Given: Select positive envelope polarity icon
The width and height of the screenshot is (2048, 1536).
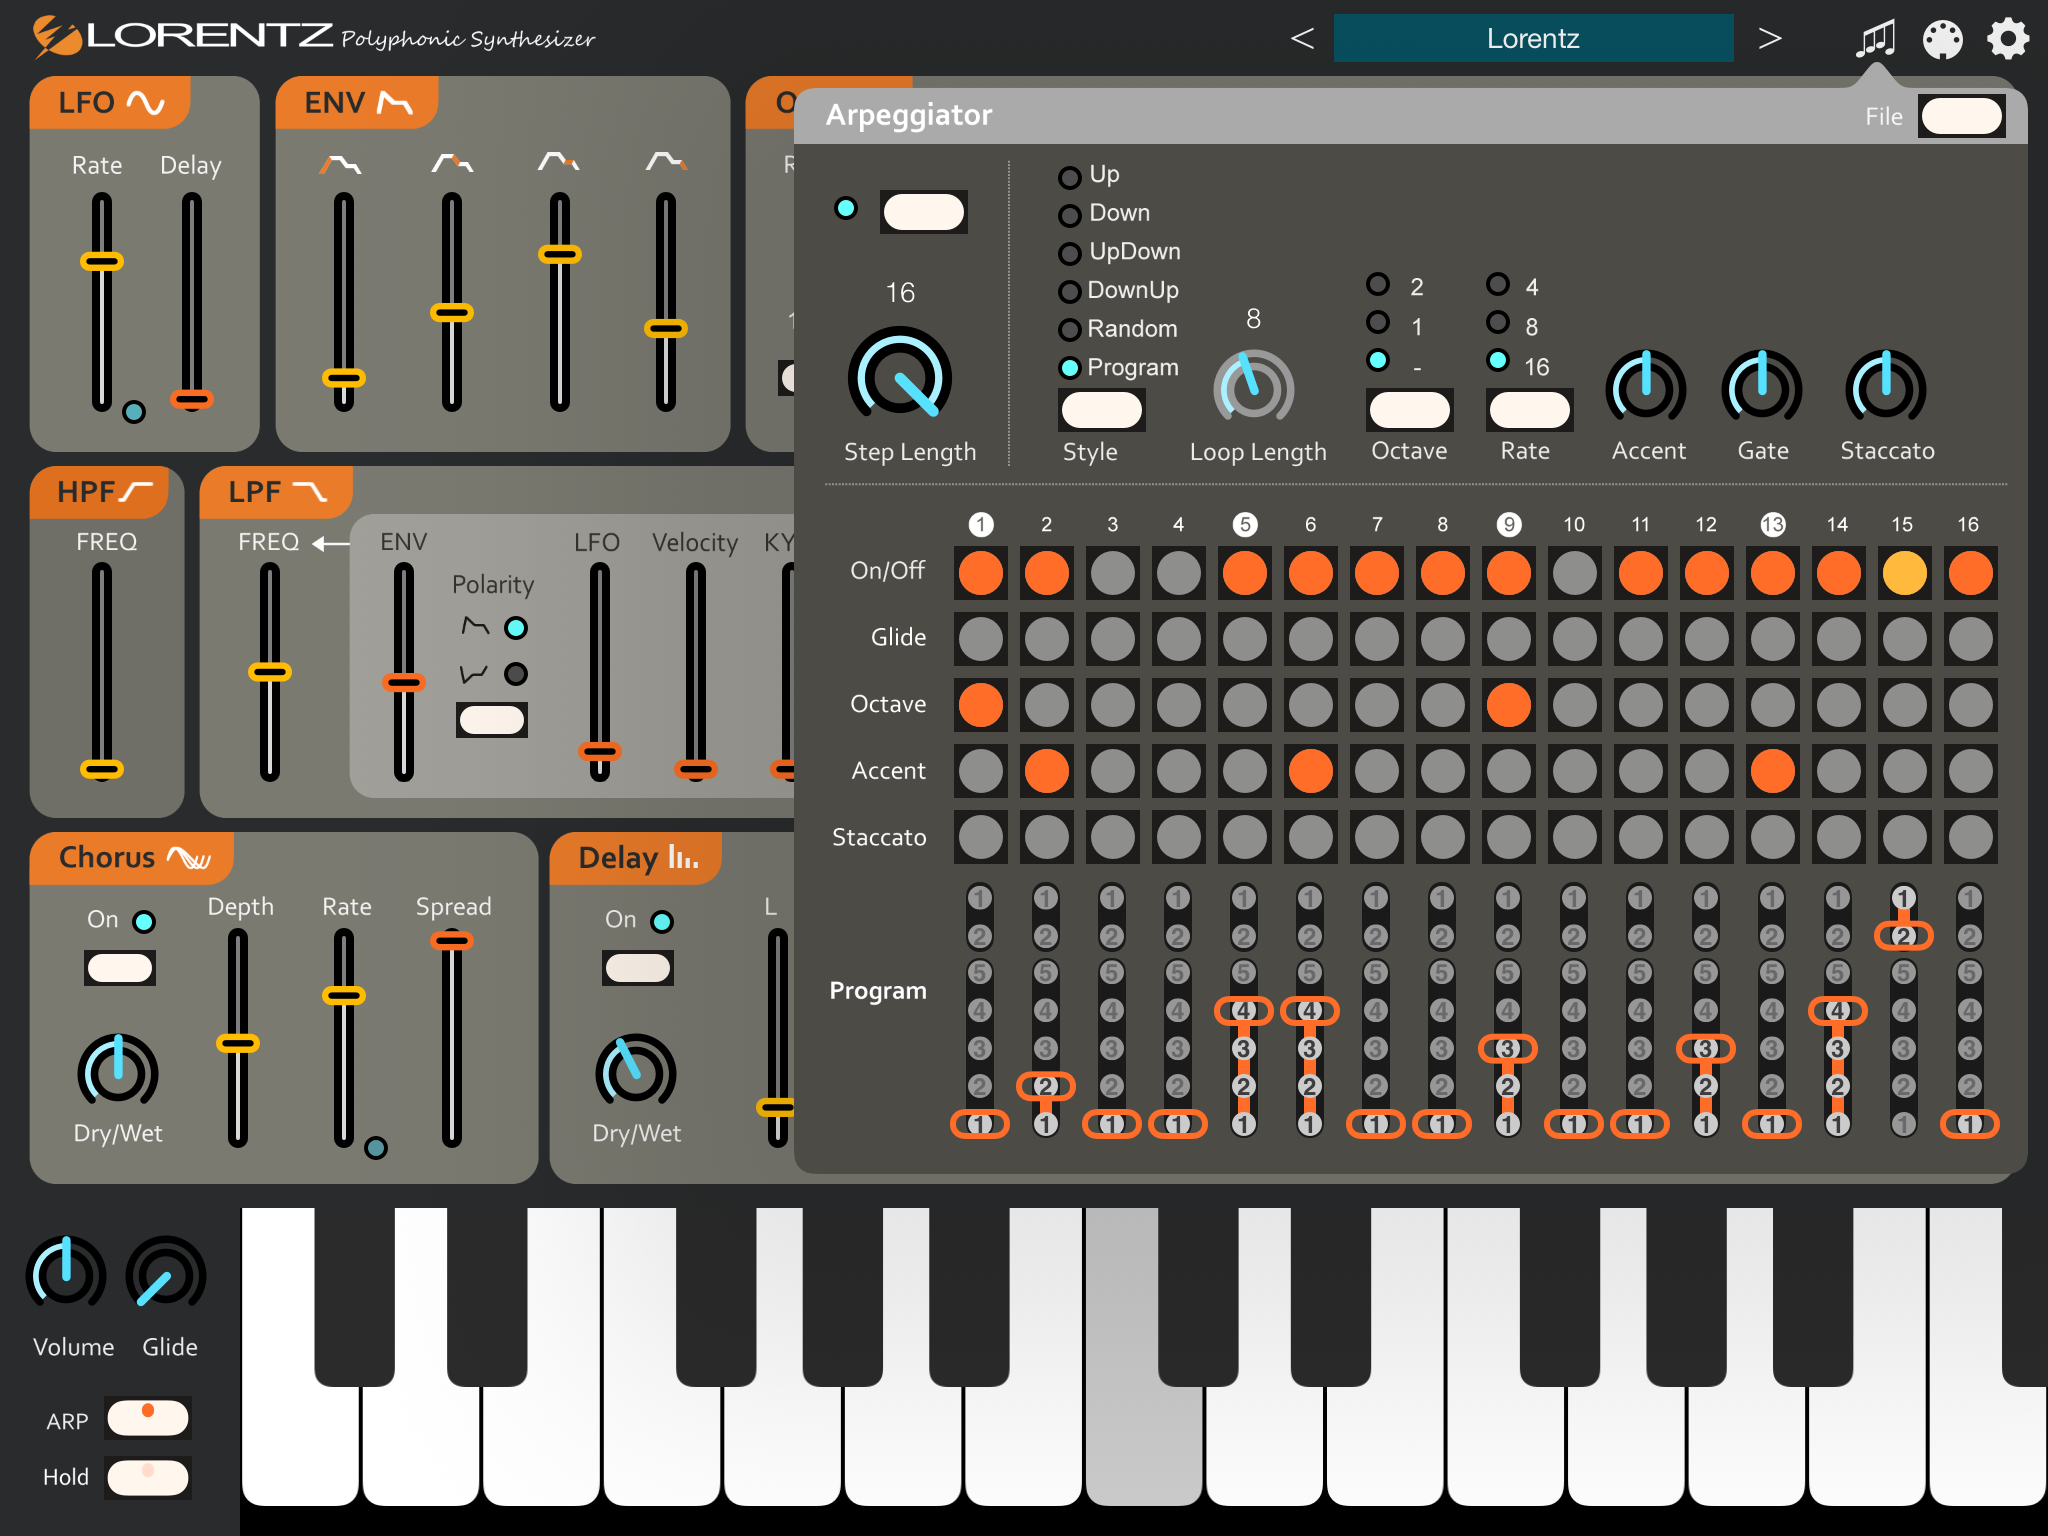Looking at the screenshot, I should pyautogui.click(x=475, y=627).
